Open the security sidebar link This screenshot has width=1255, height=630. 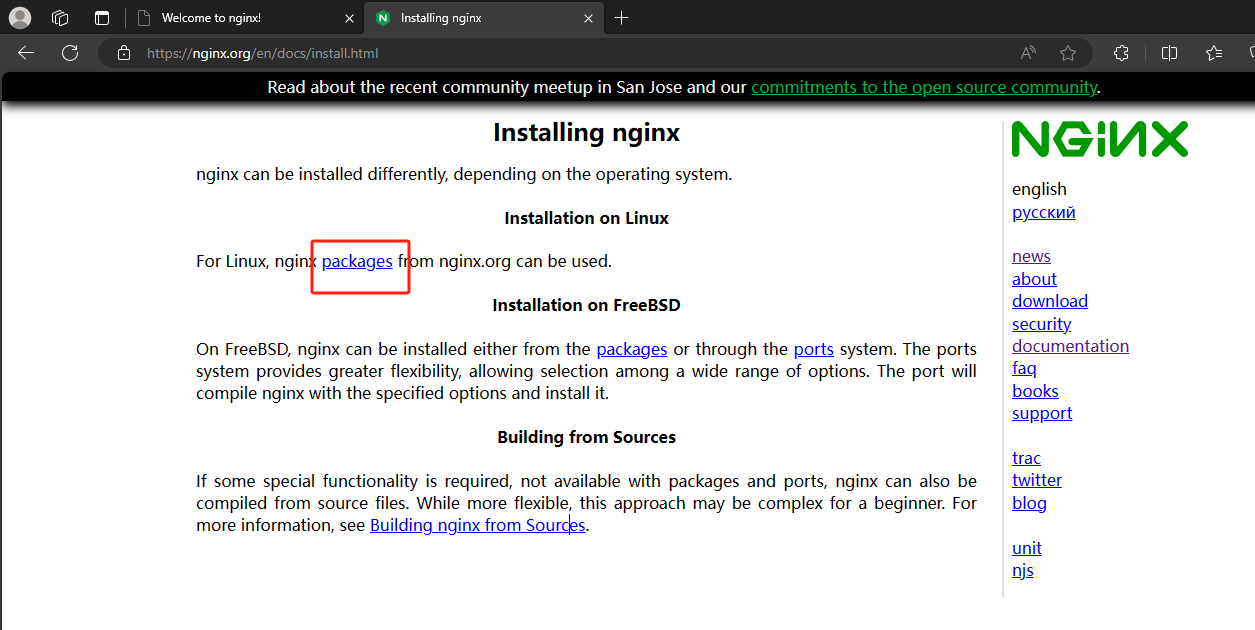coord(1041,324)
